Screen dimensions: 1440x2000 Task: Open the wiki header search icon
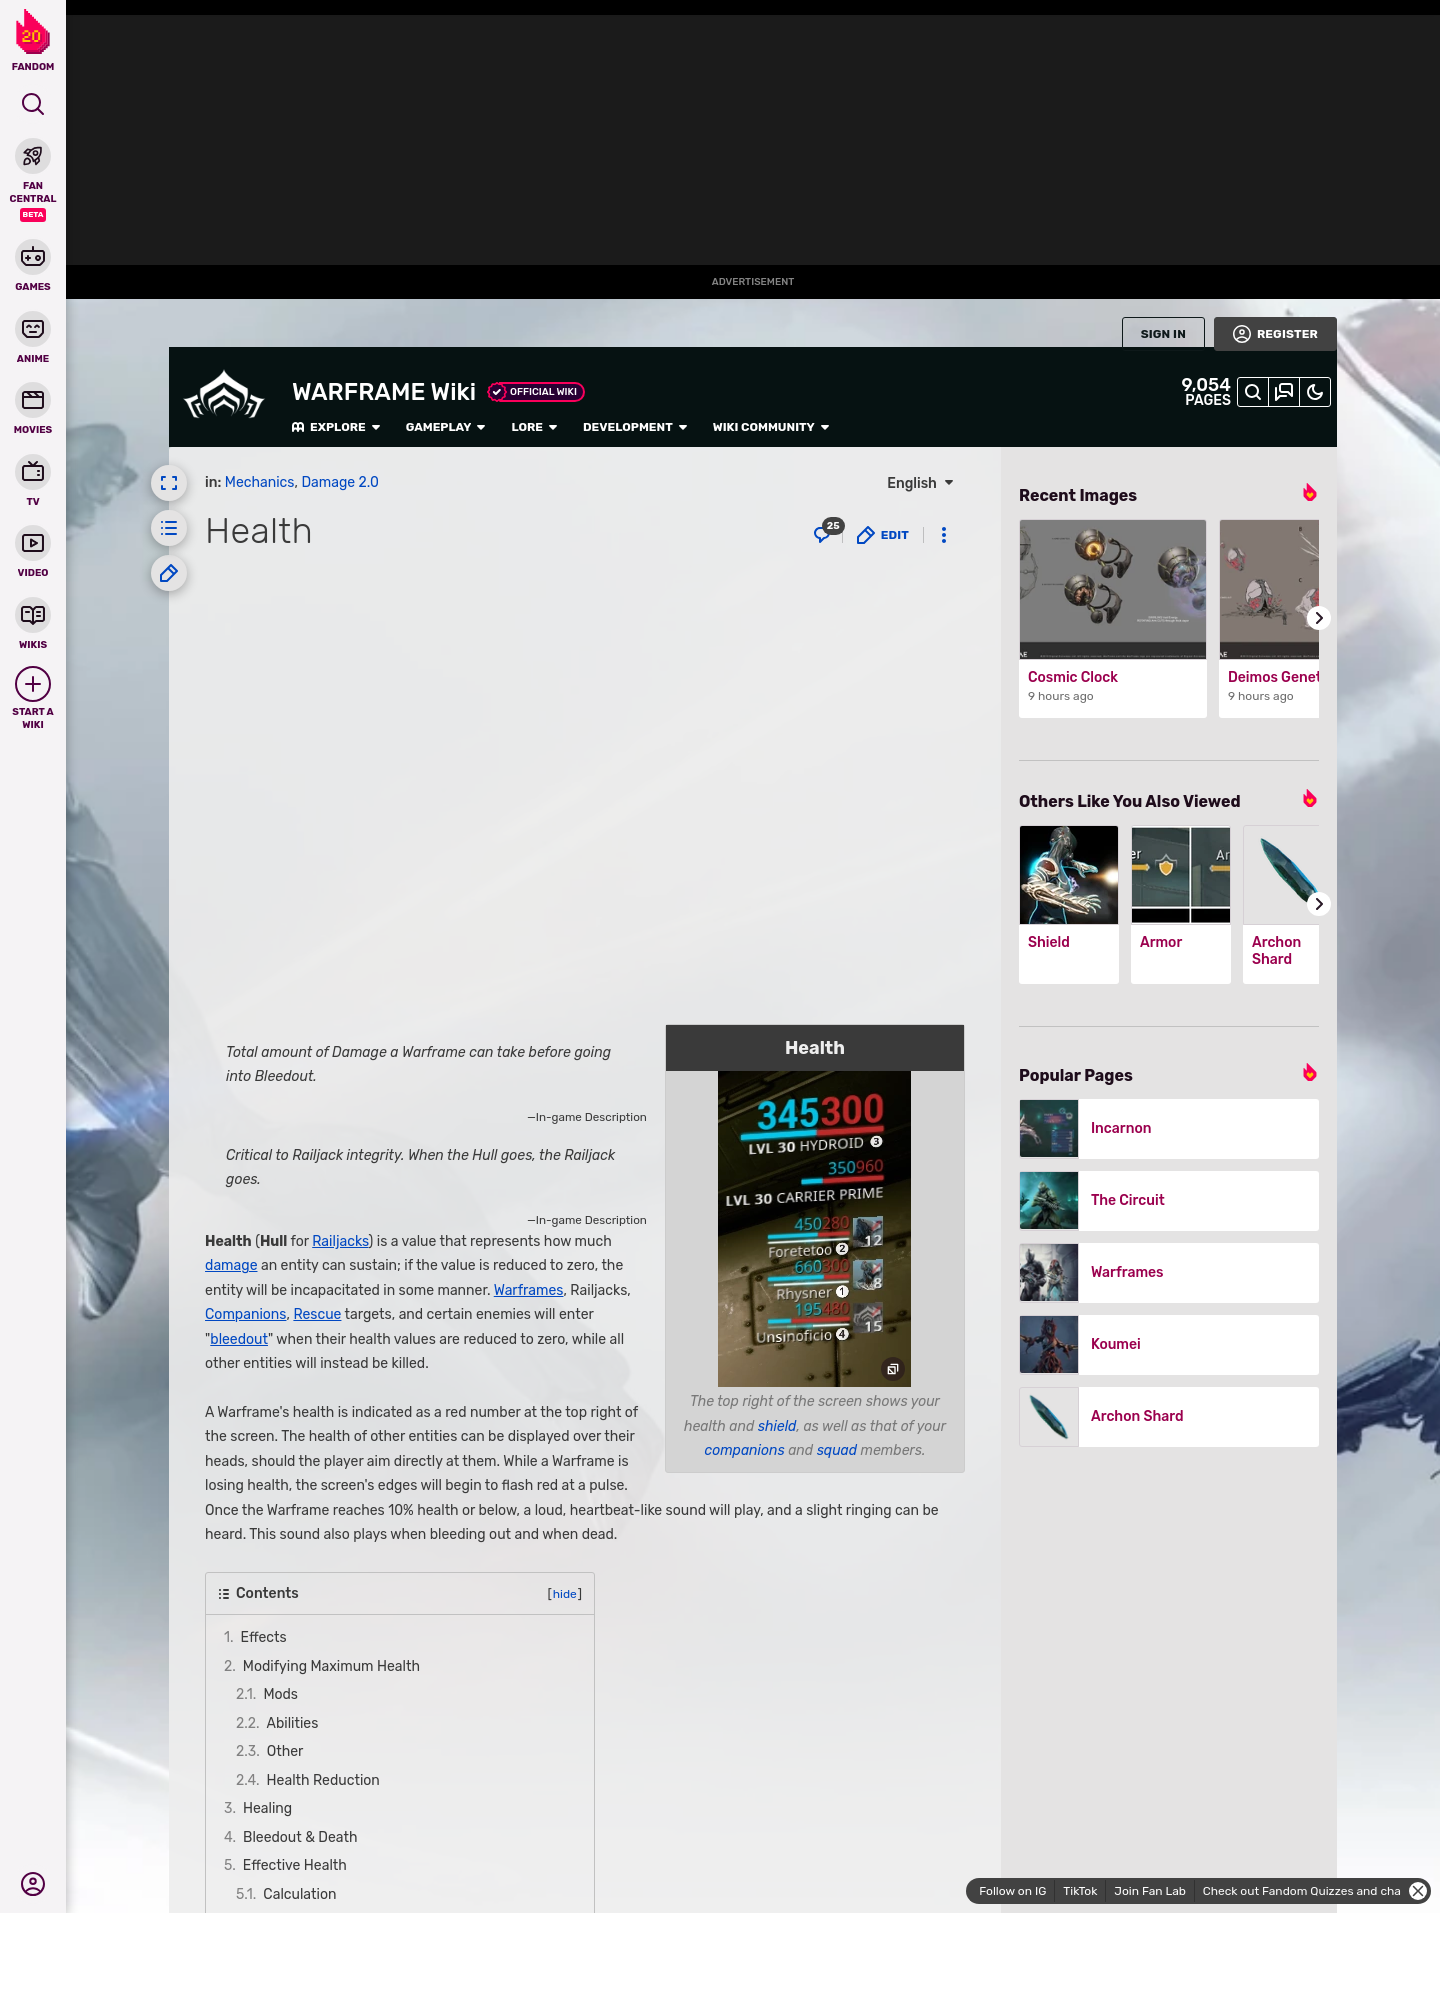click(1253, 392)
